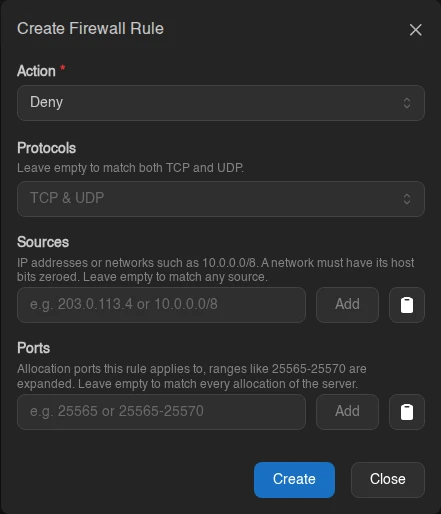Viewport: 441px width, 514px height.
Task: Click the Close button at bottom
Action: point(388,480)
